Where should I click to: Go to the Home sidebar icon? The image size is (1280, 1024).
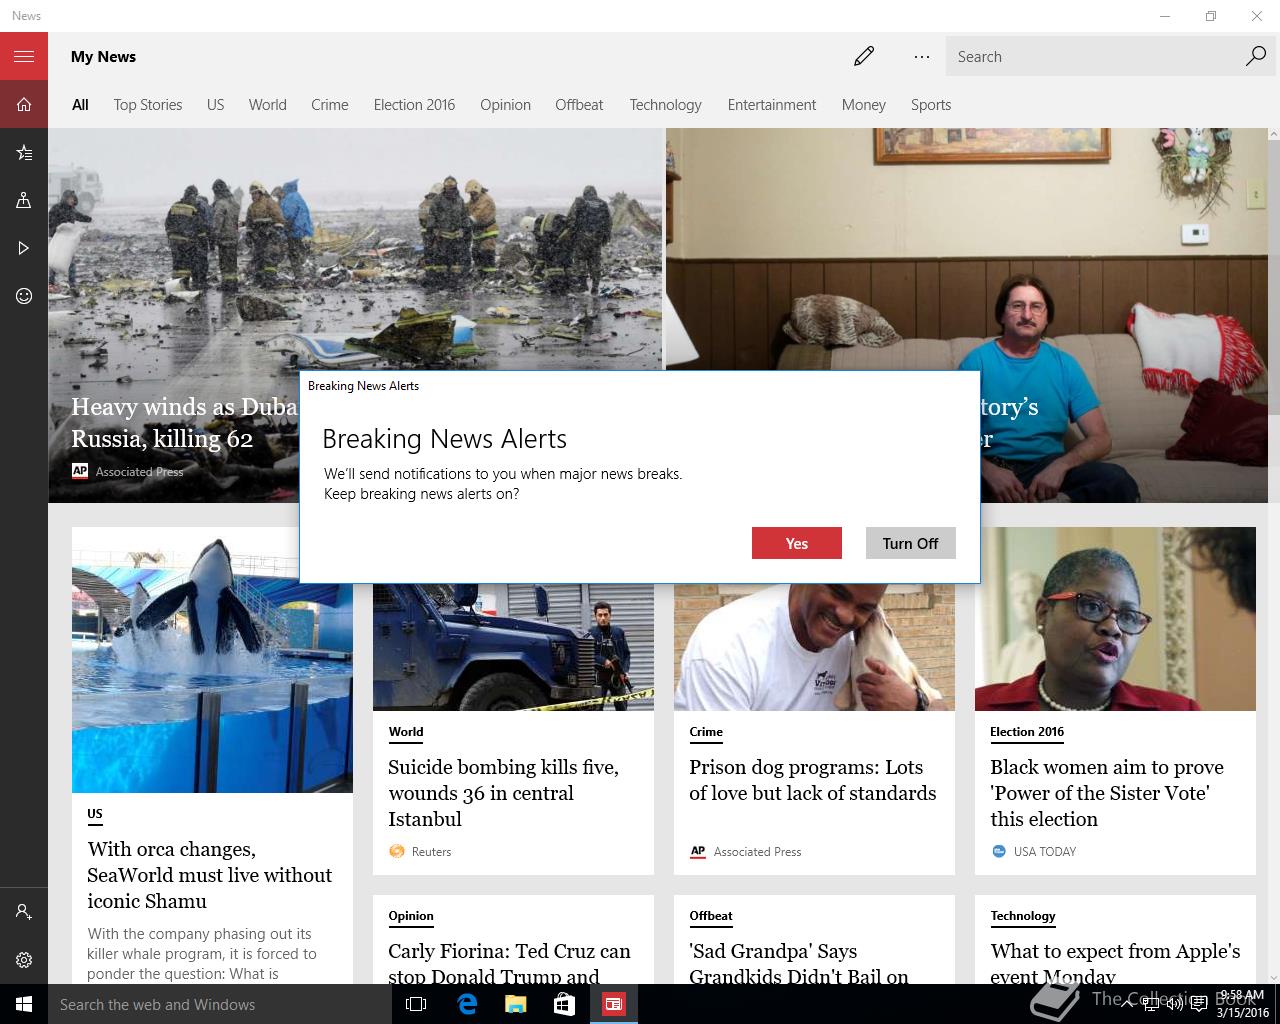pos(24,104)
